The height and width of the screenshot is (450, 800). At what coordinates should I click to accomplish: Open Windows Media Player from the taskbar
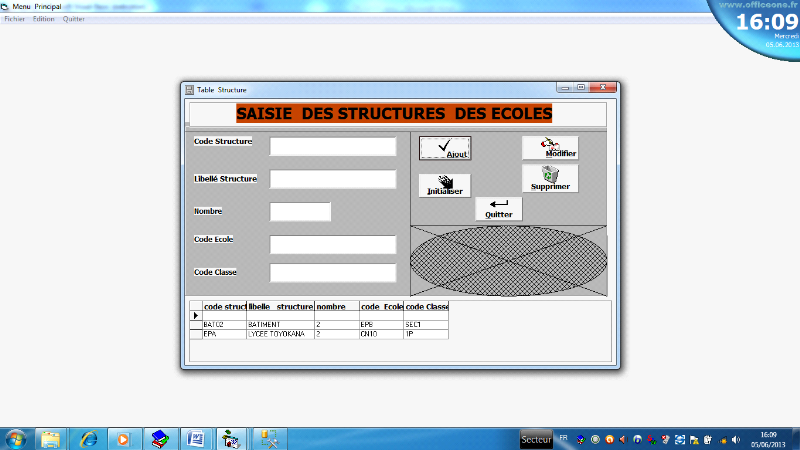click(123, 438)
